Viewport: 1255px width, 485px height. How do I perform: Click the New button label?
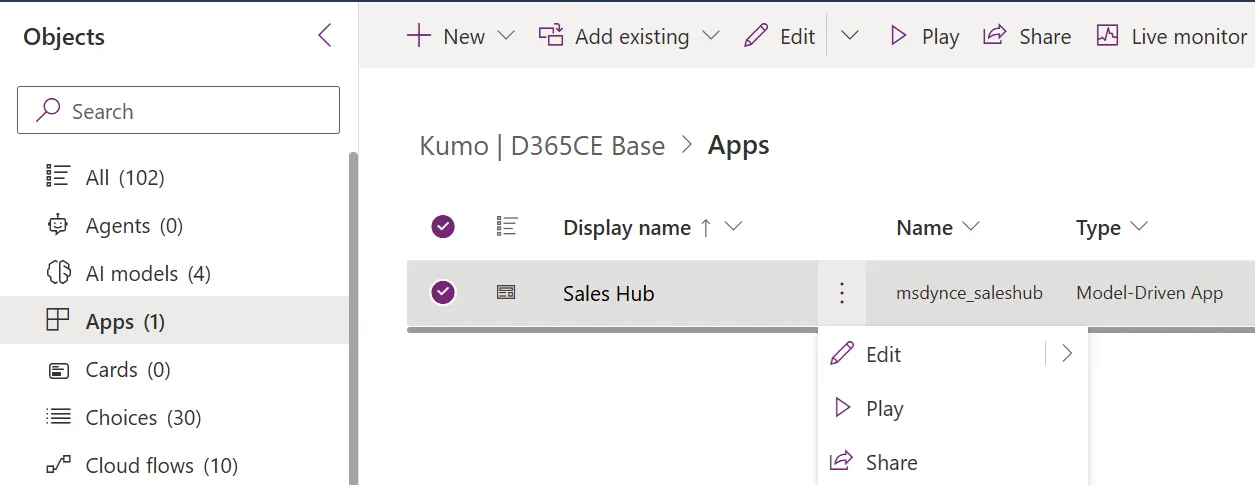tap(464, 36)
